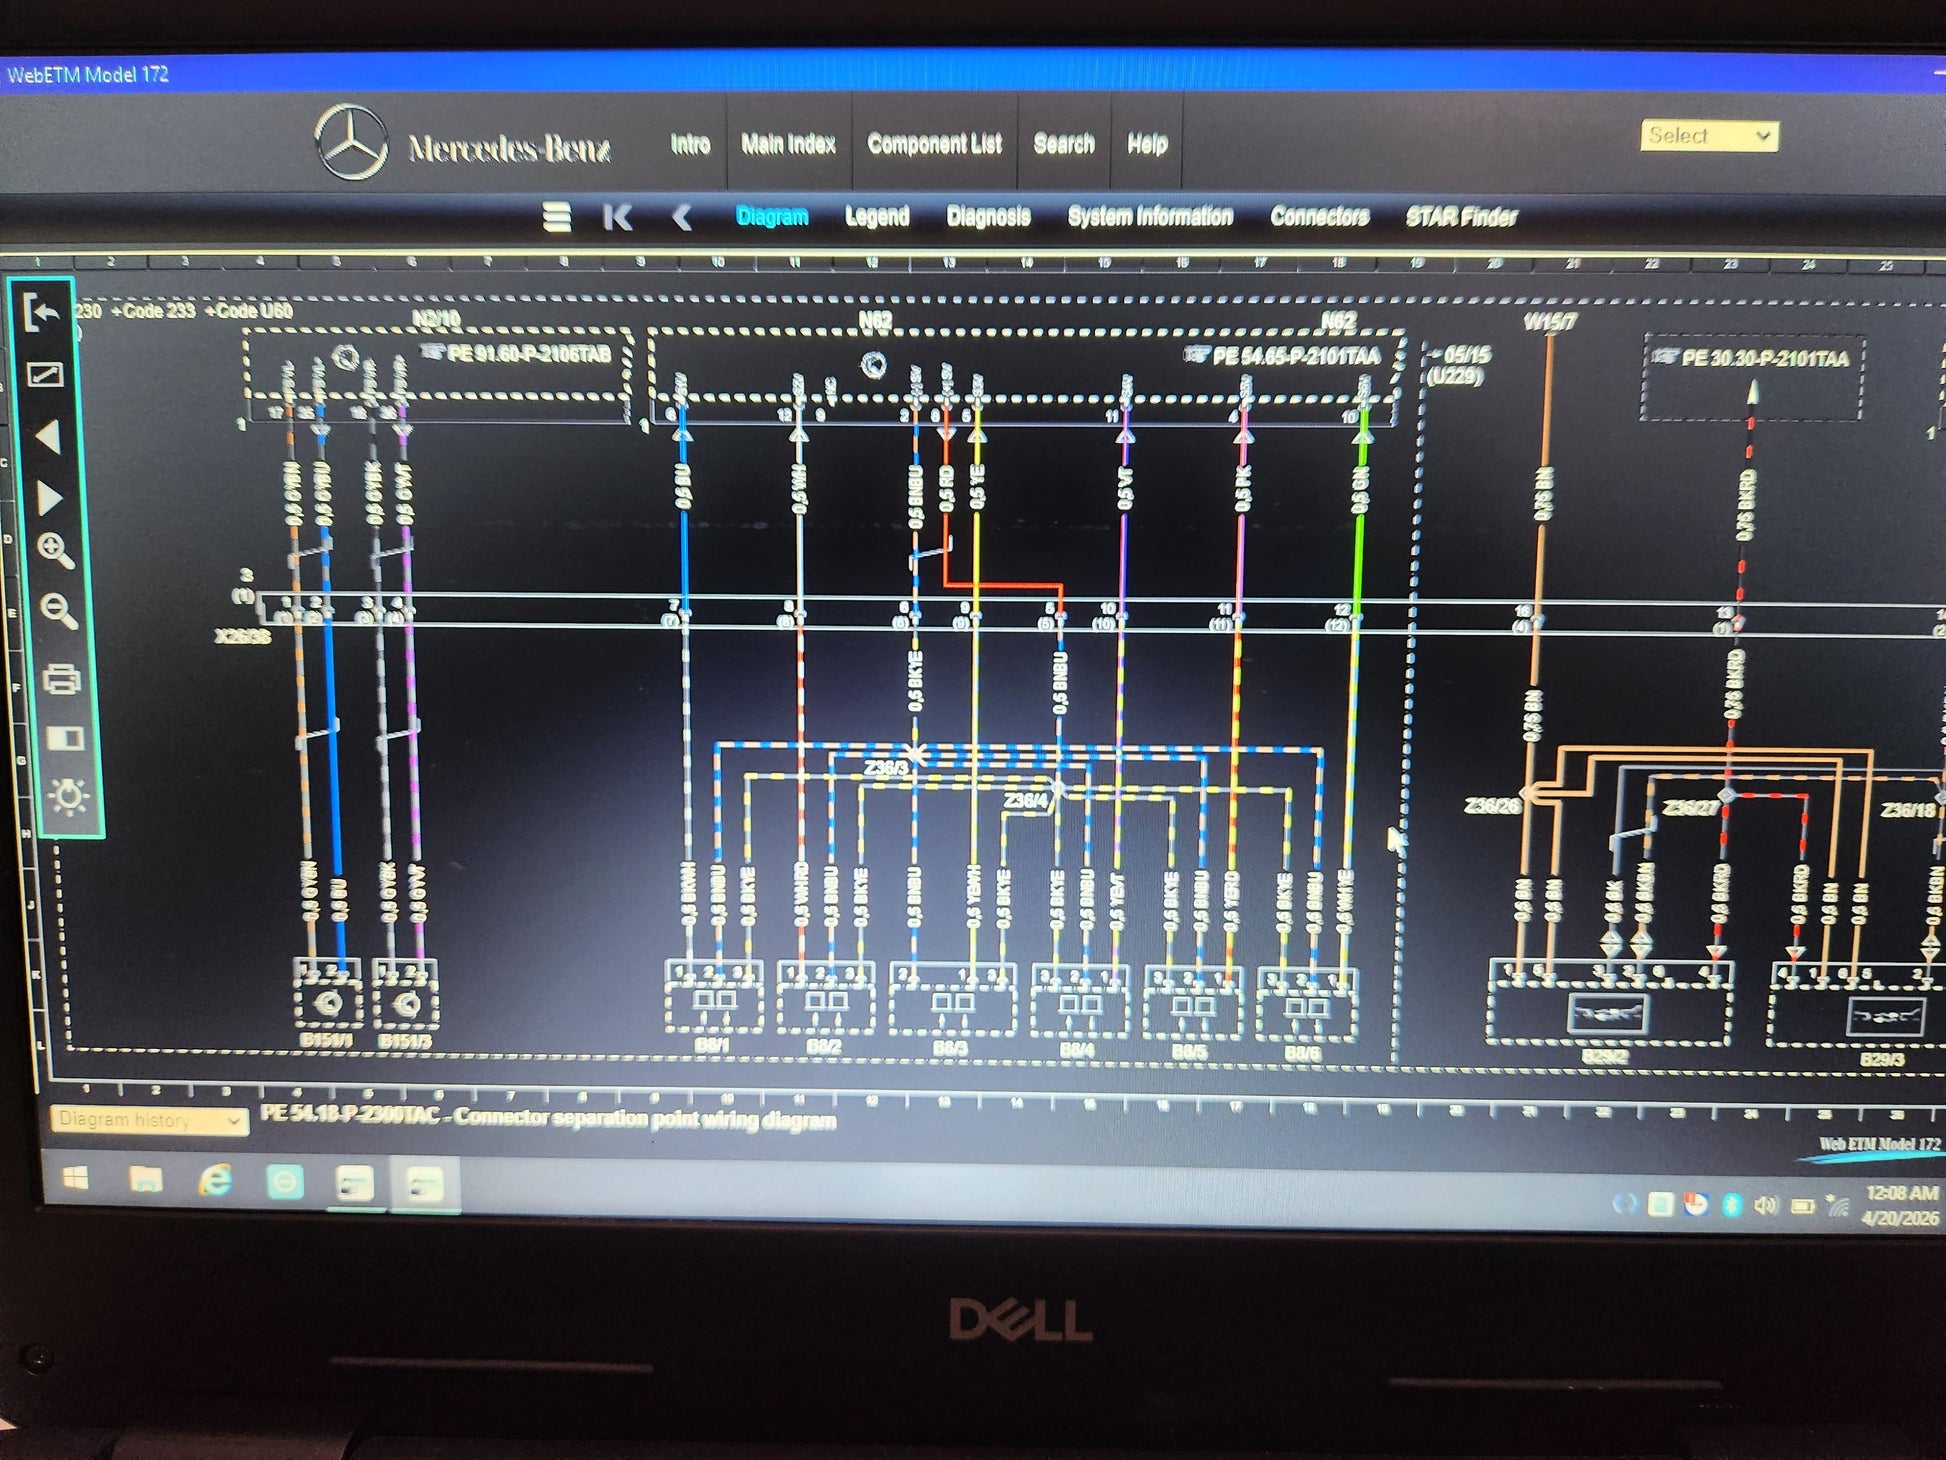Switch to the System Information tab
The image size is (1946, 1460).
(x=1150, y=217)
